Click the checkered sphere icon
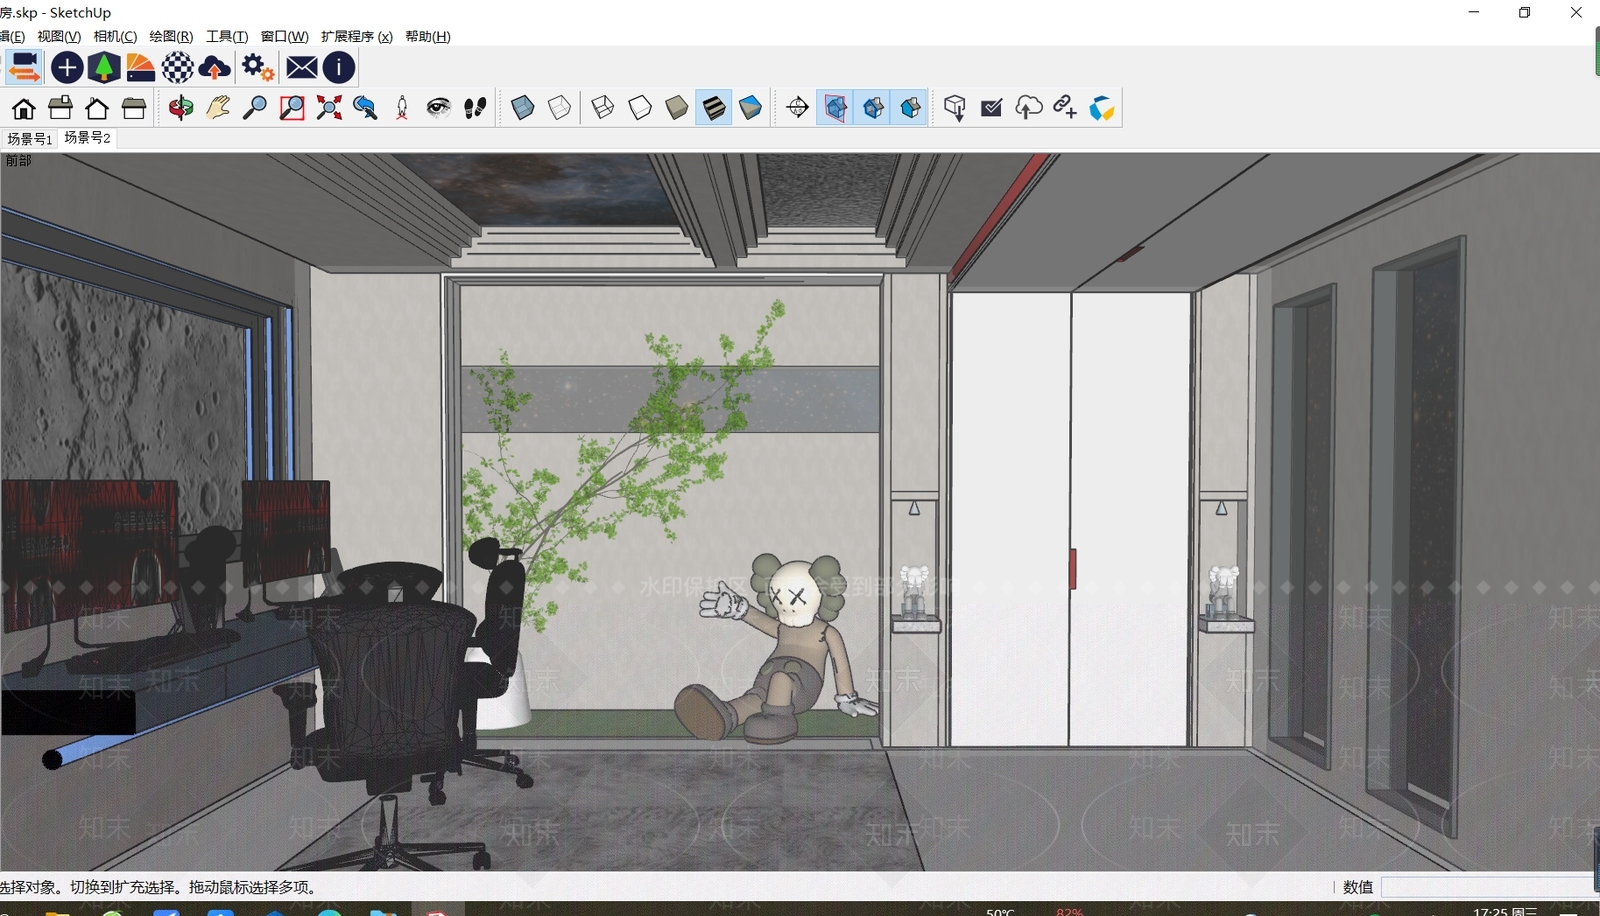Image resolution: width=1600 pixels, height=916 pixels. [x=178, y=68]
